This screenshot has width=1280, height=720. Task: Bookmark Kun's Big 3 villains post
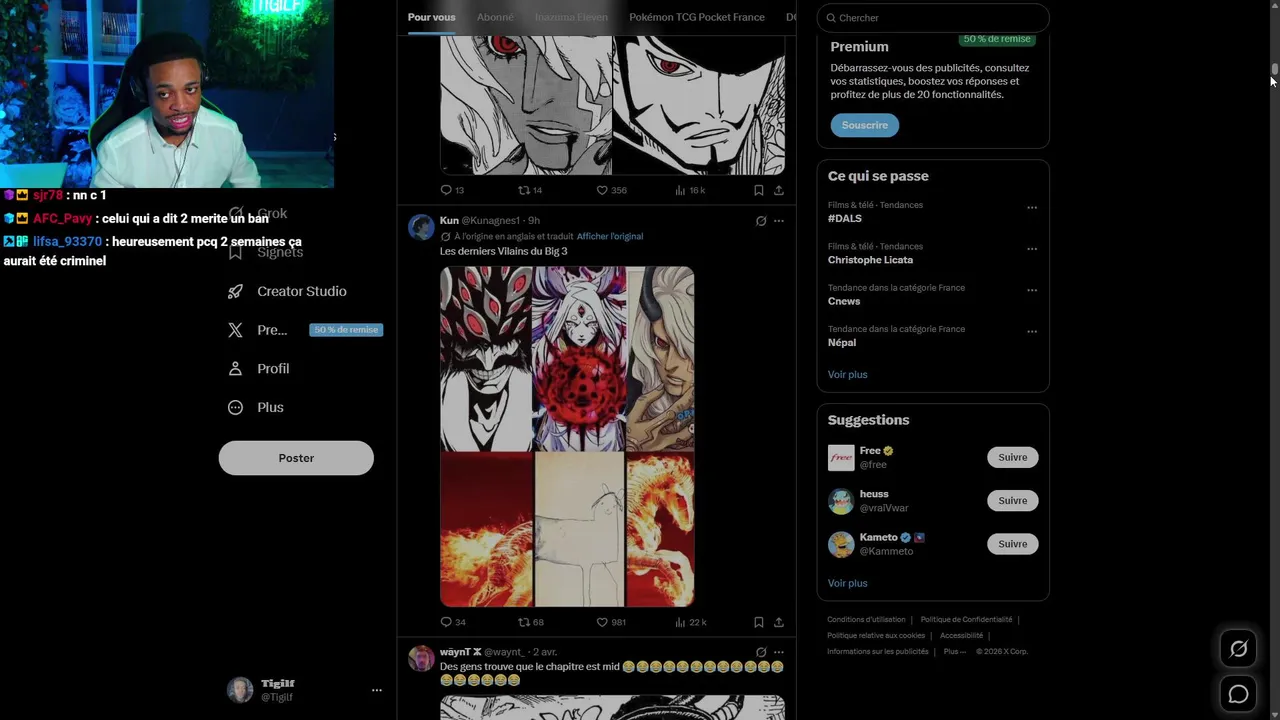pos(759,622)
